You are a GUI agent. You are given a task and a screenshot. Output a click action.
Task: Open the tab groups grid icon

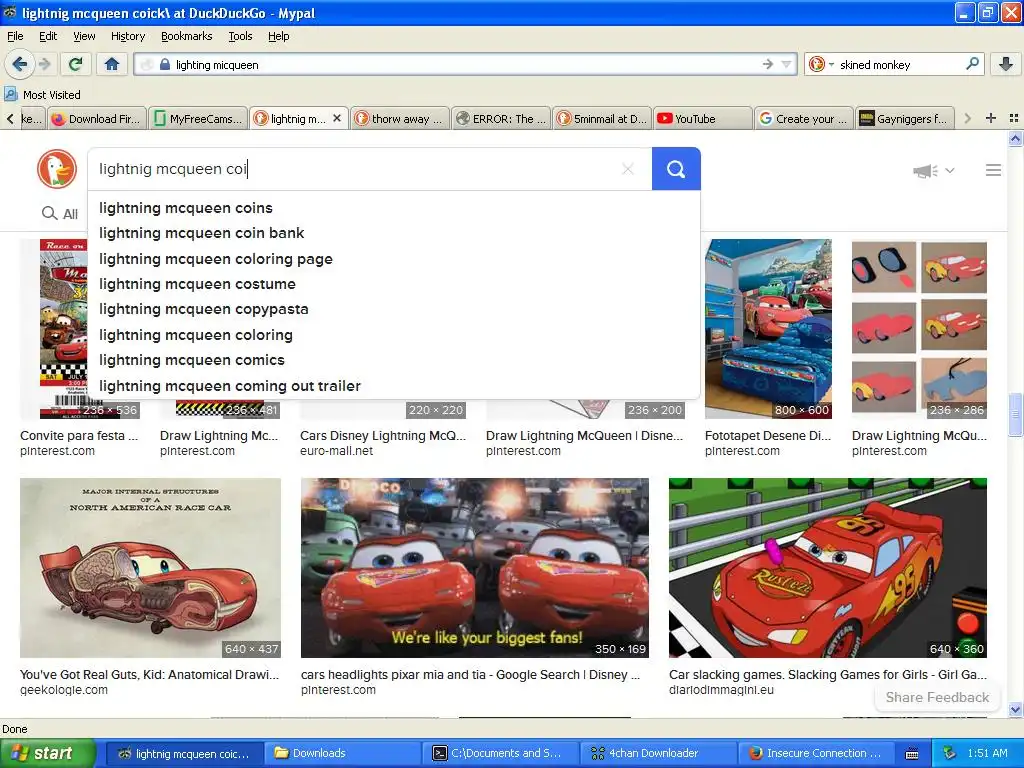click(x=1014, y=118)
